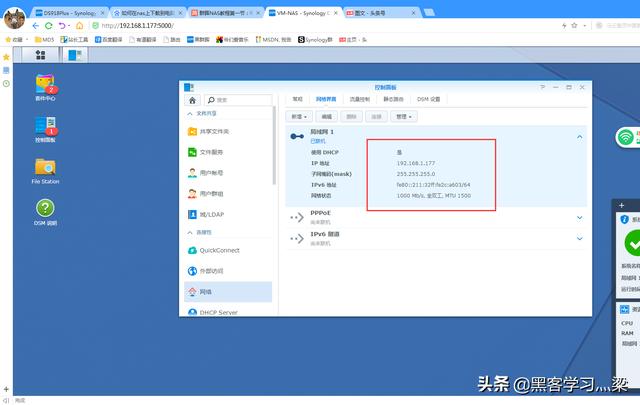Viewport: 640px width, 405px height.
Task: Click the PPPoE interface icon
Action: tap(297, 218)
